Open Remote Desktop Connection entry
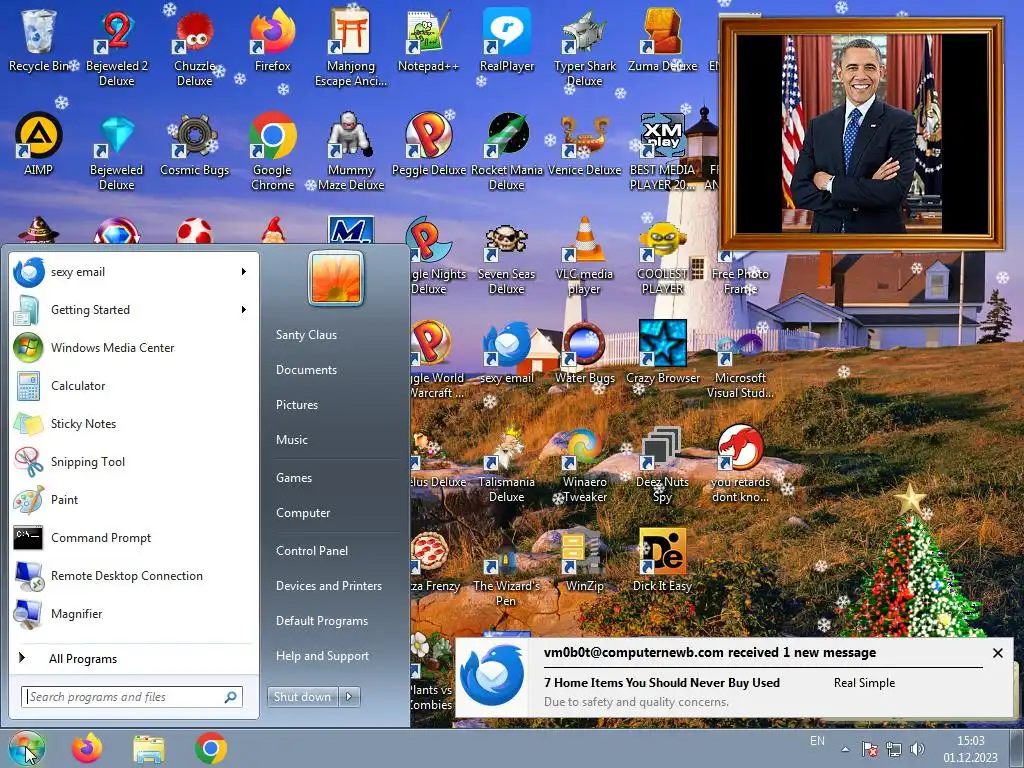Viewport: 1024px width, 768px height. 135,575
